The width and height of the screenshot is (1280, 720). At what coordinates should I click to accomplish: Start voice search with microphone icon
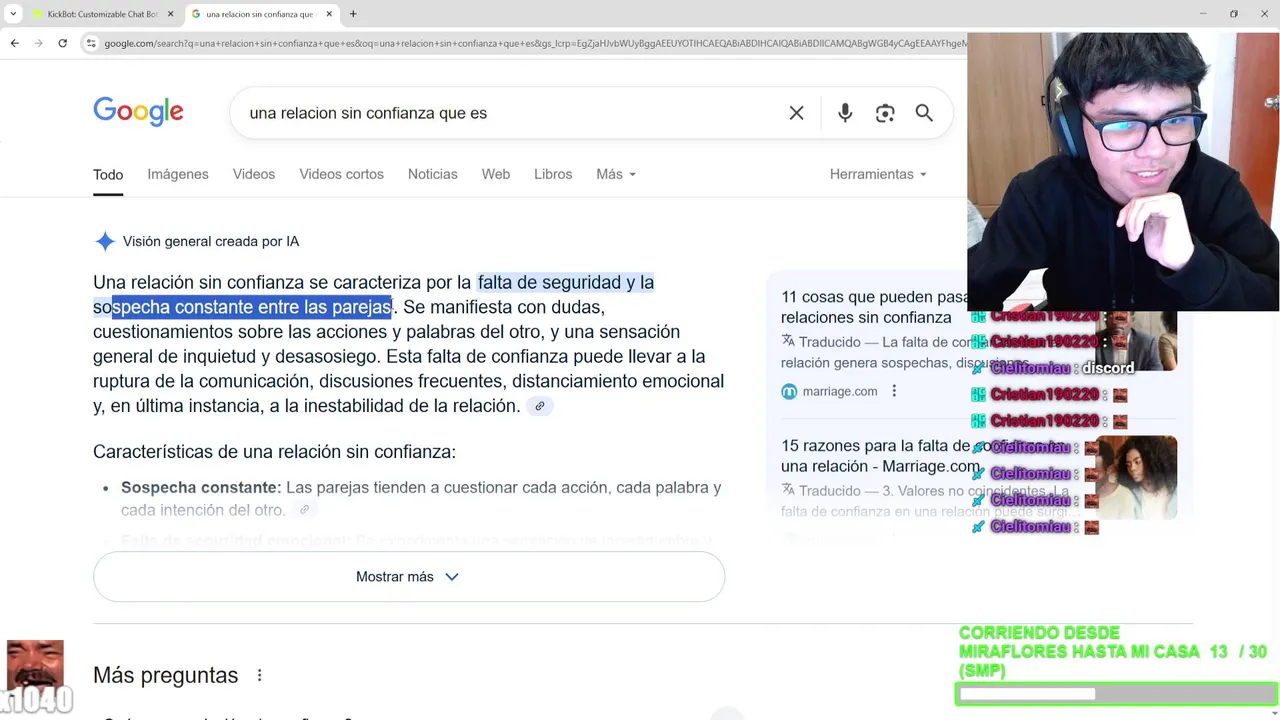pyautogui.click(x=845, y=113)
